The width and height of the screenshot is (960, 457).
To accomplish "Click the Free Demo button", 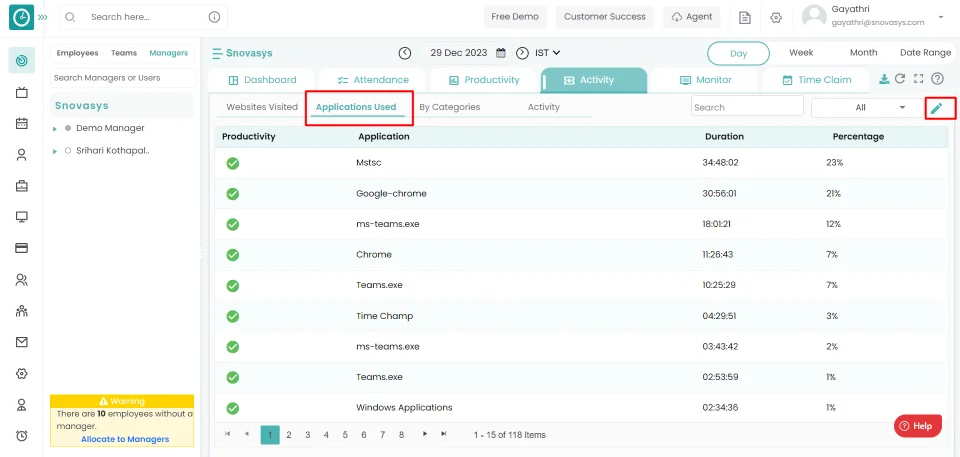I will (515, 17).
